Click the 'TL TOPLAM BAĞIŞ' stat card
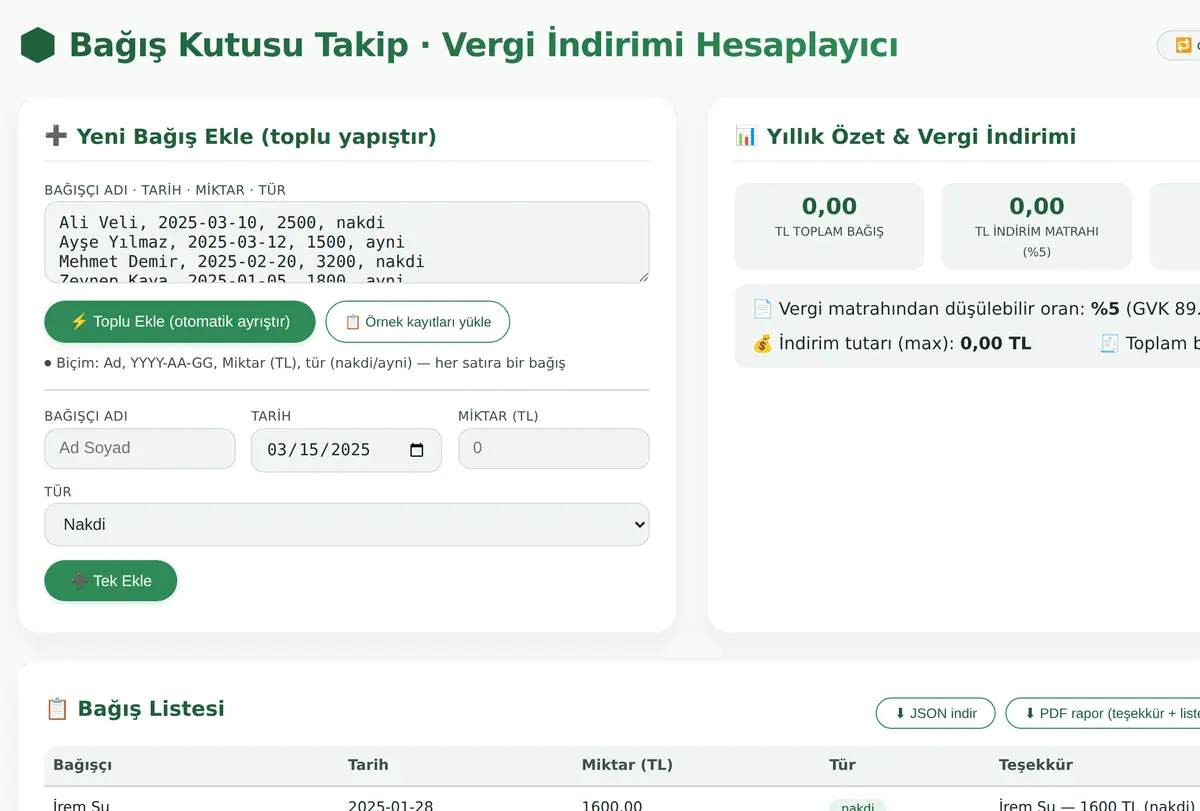1200x811 pixels. [x=829, y=226]
